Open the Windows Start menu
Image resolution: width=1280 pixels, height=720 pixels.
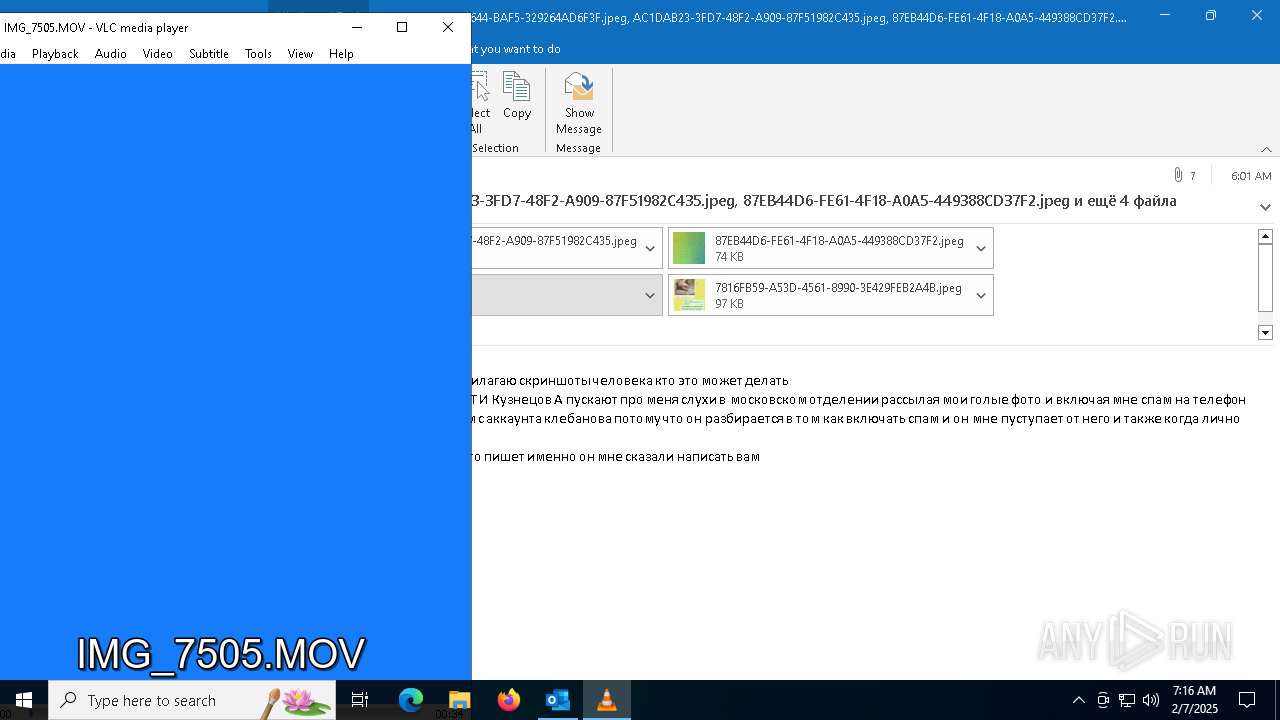pyautogui.click(x=24, y=700)
